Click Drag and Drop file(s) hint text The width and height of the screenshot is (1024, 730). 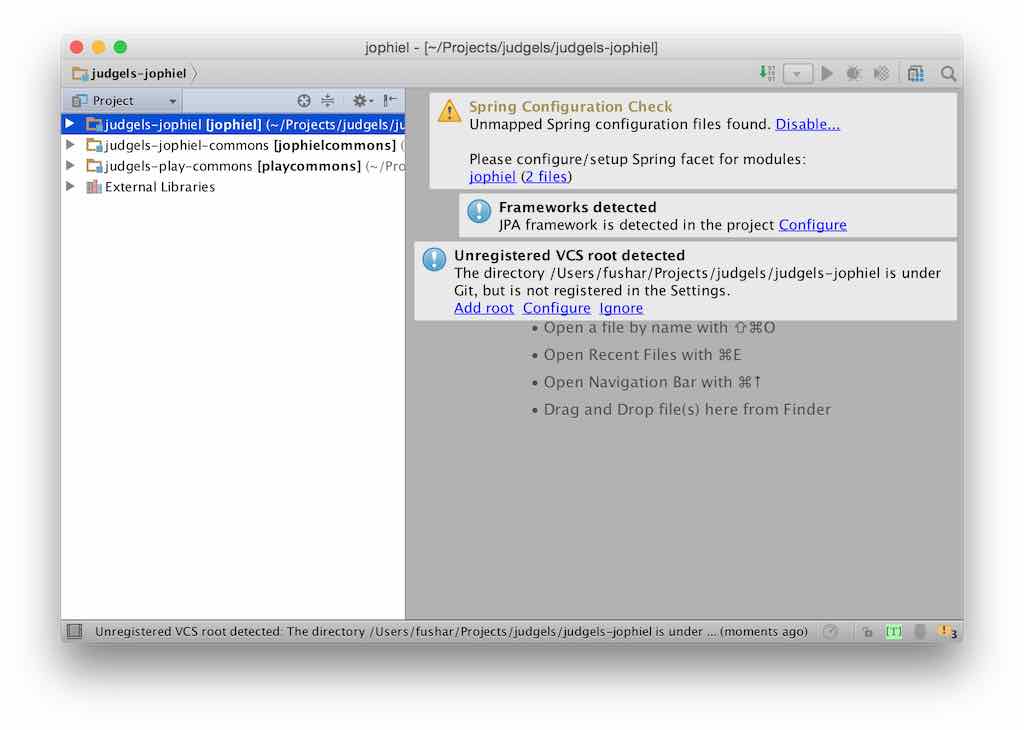(x=687, y=409)
